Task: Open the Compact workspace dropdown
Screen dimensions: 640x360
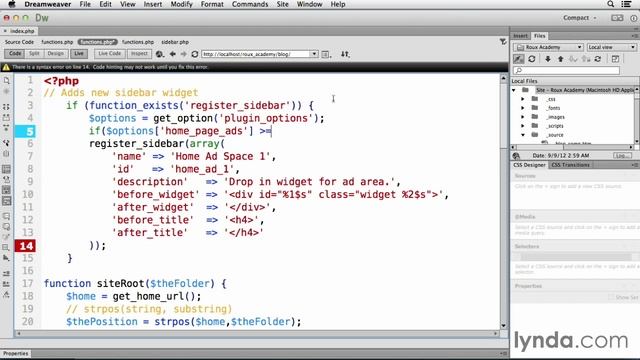Action: (x=580, y=18)
